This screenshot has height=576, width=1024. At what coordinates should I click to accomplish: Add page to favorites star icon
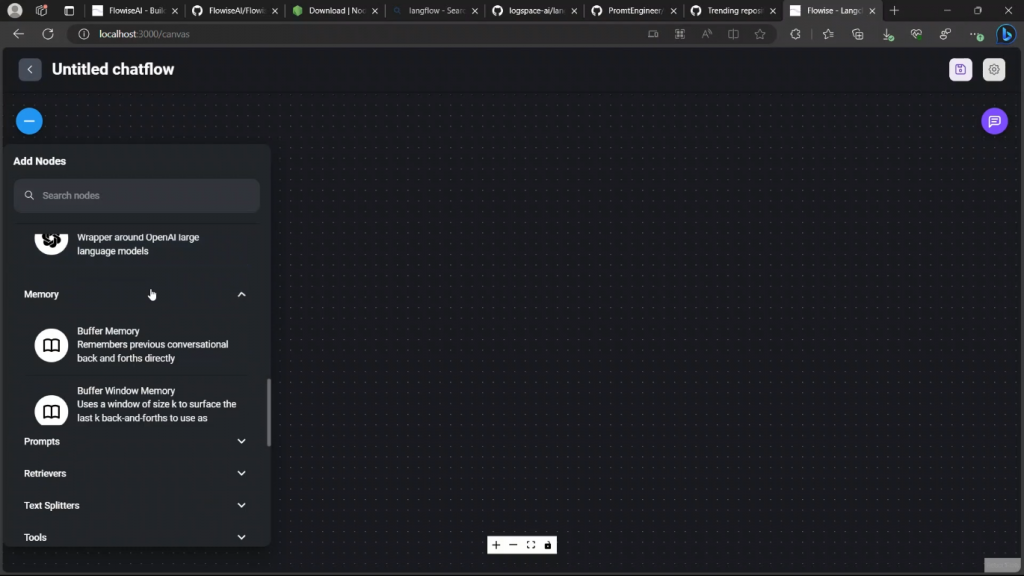[x=760, y=34]
